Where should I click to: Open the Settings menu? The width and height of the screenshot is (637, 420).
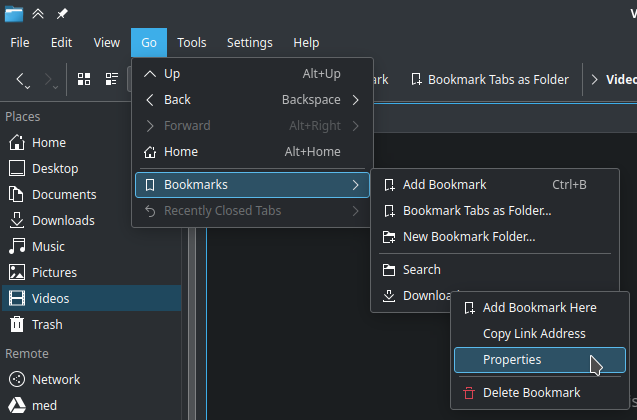[x=249, y=43]
